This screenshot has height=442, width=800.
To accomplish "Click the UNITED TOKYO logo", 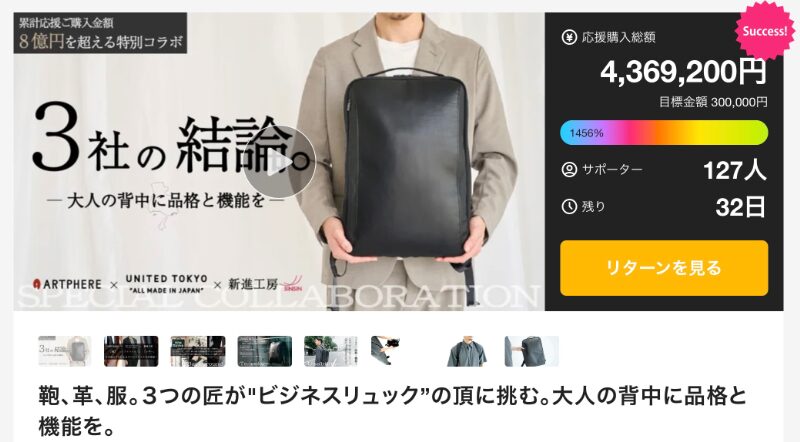I will click(166, 284).
